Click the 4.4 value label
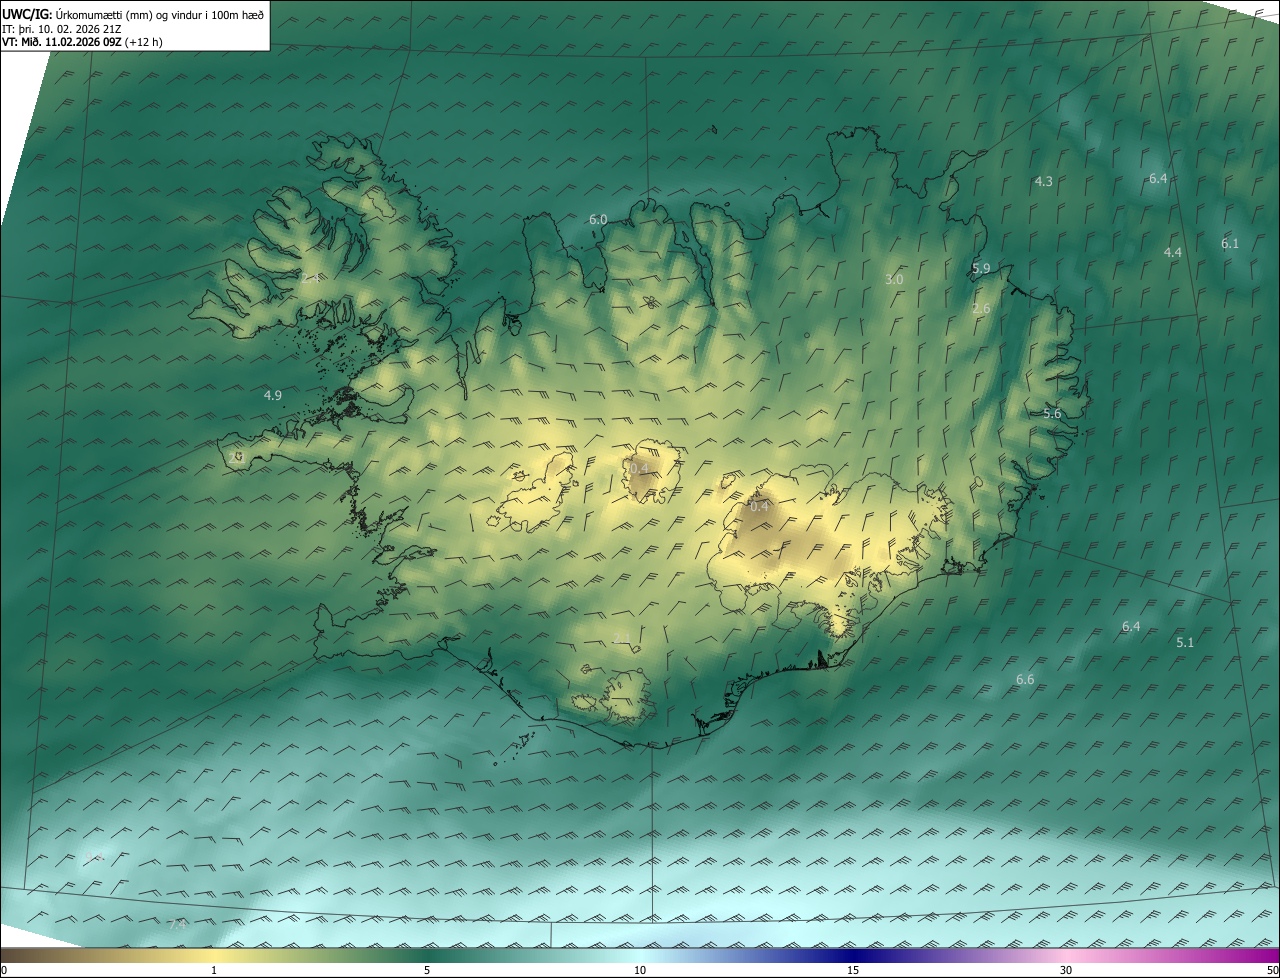 tap(1173, 253)
